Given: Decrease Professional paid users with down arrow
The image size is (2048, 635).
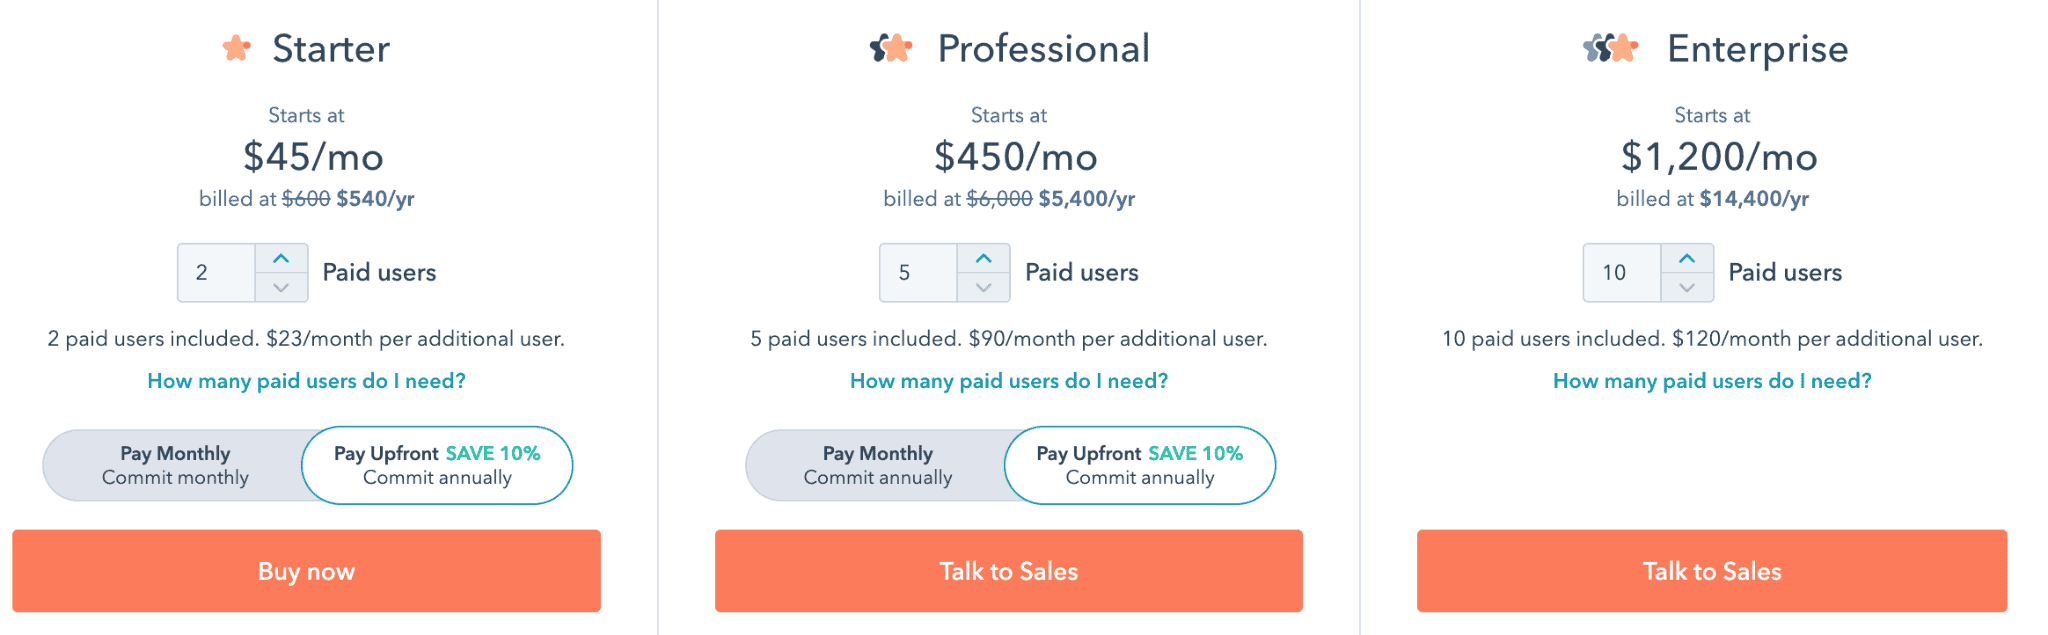Looking at the screenshot, I should [x=984, y=287].
